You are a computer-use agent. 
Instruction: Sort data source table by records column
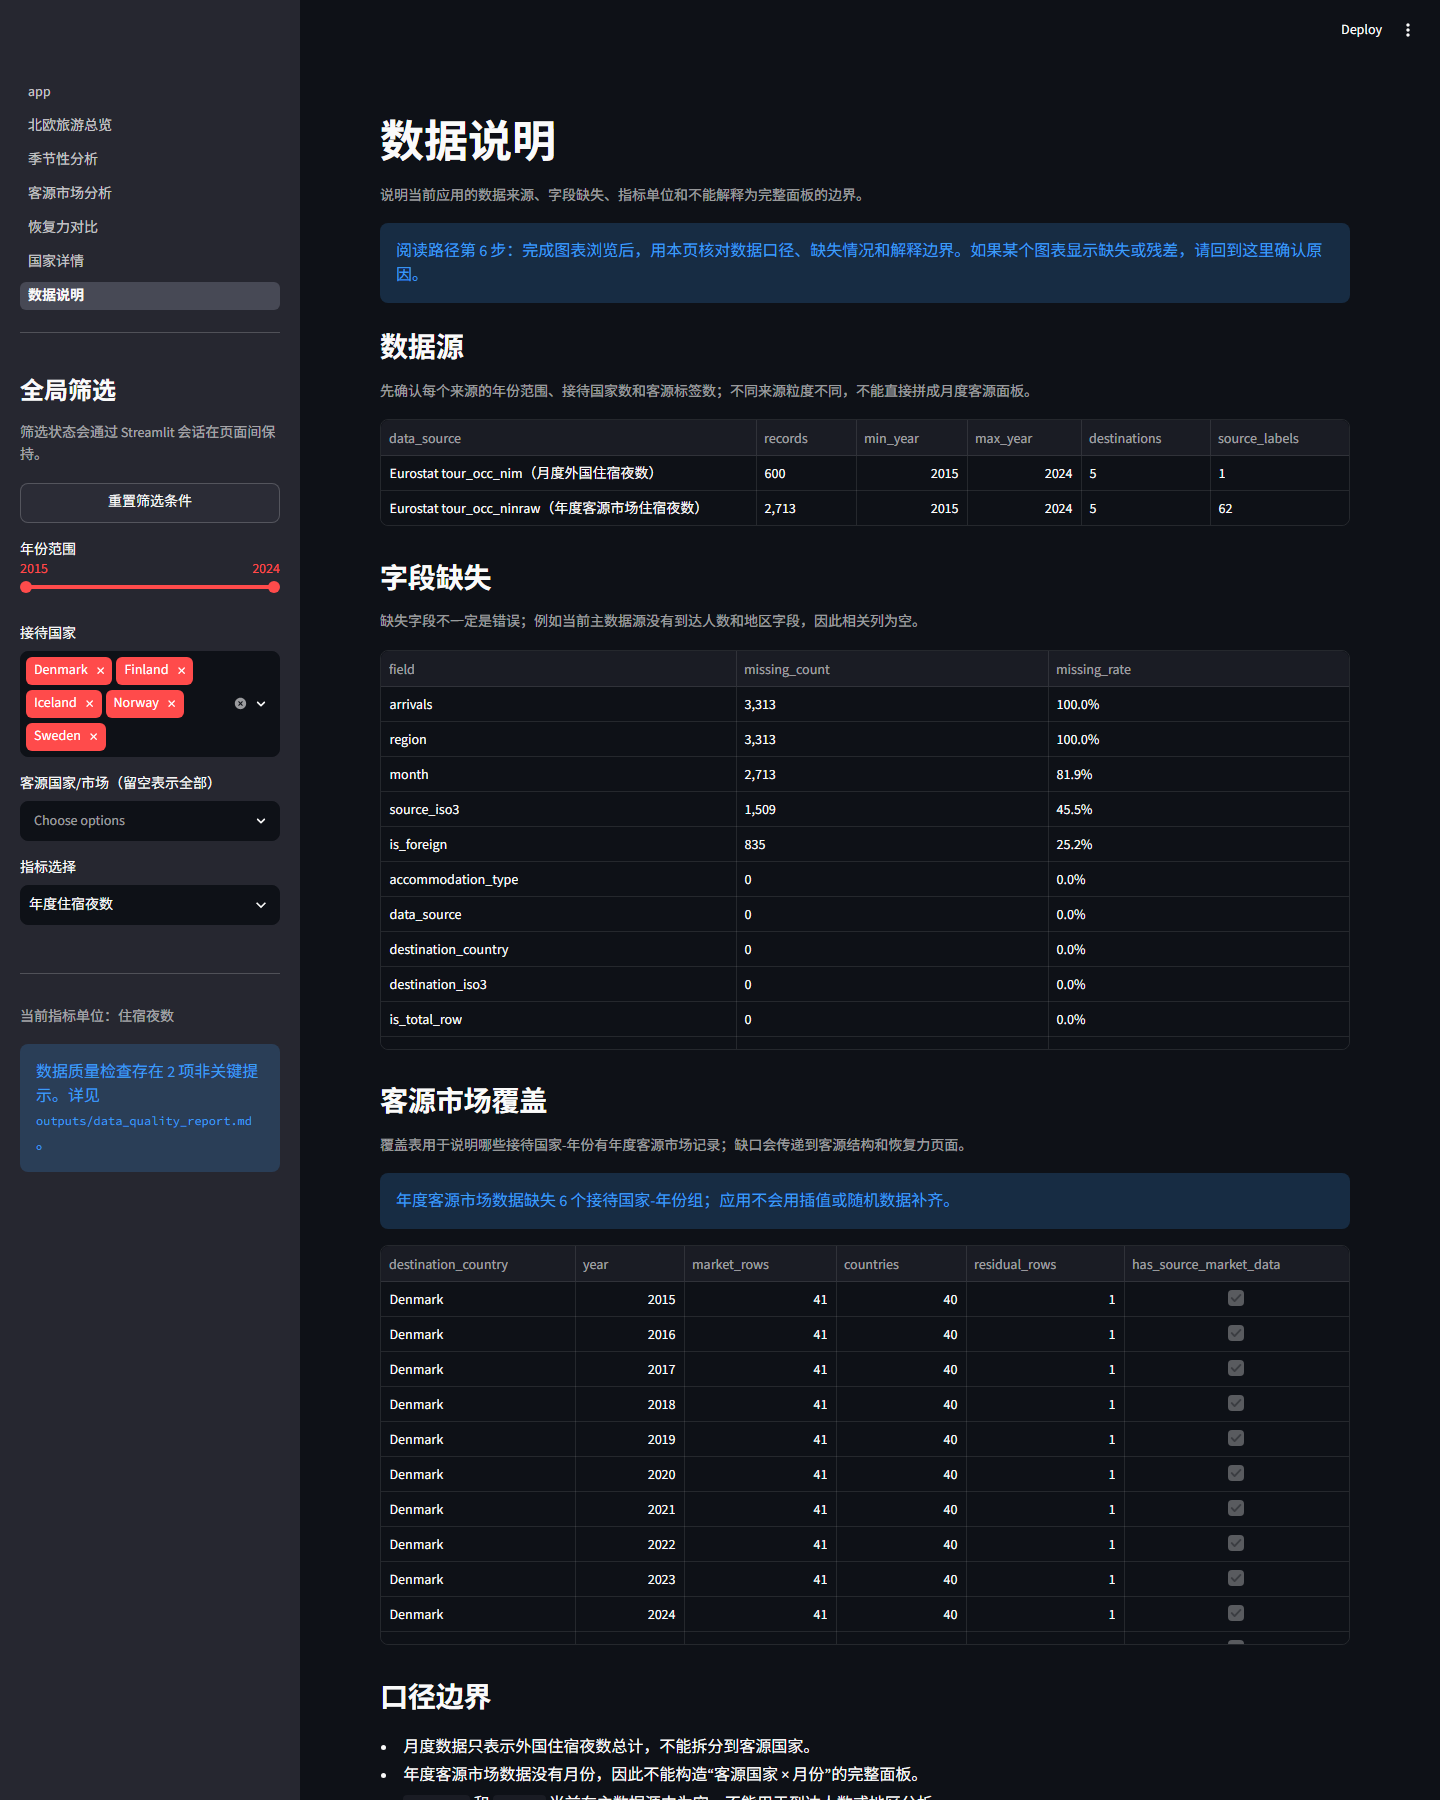coord(806,438)
